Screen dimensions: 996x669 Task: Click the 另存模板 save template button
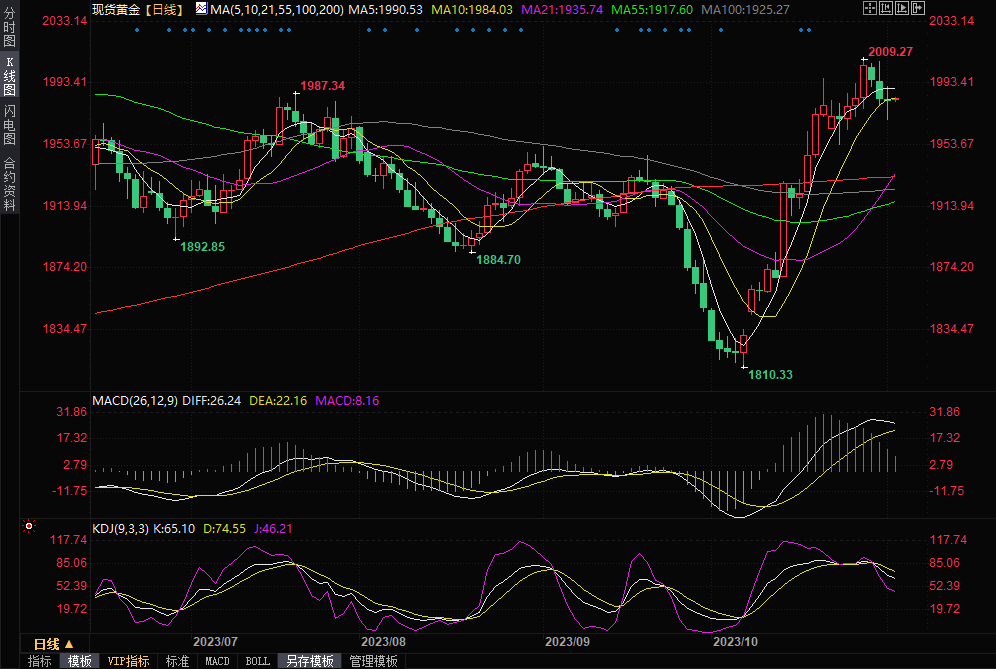coord(310,661)
